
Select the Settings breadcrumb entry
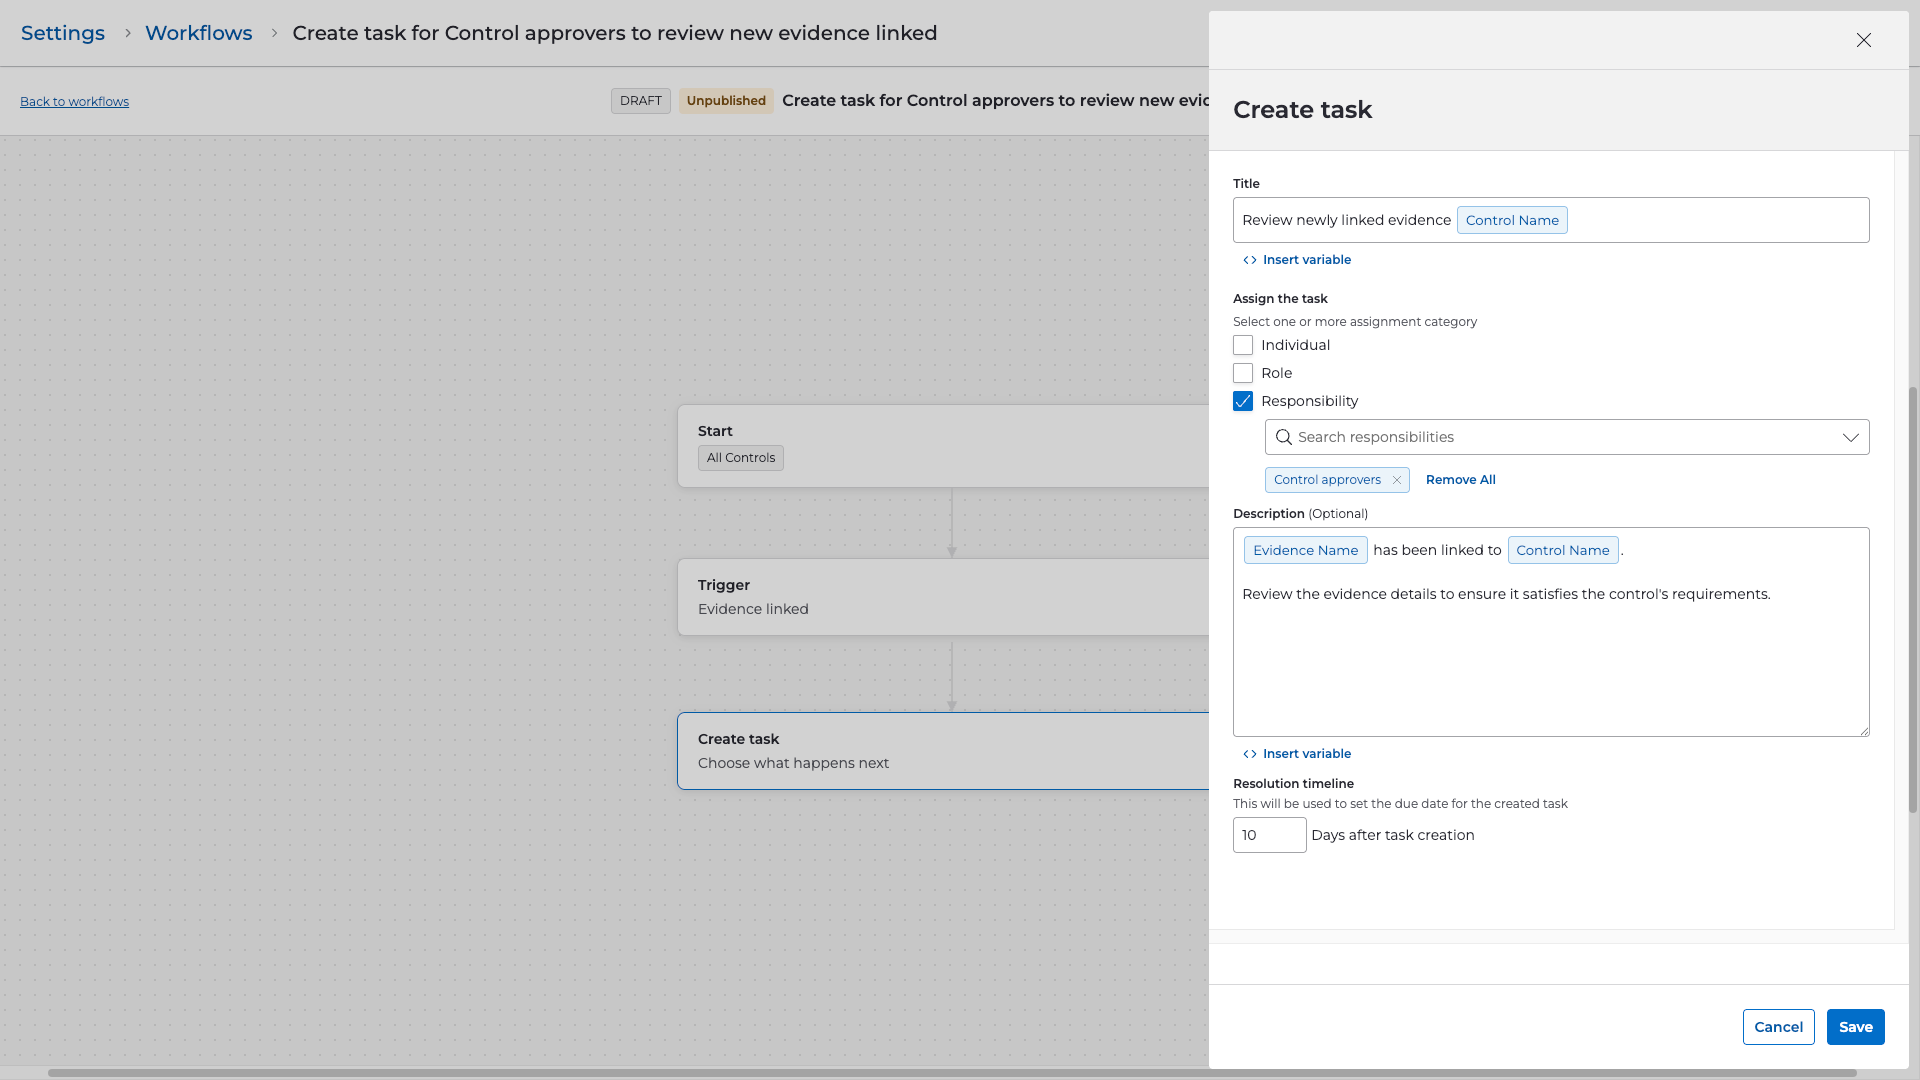point(62,33)
